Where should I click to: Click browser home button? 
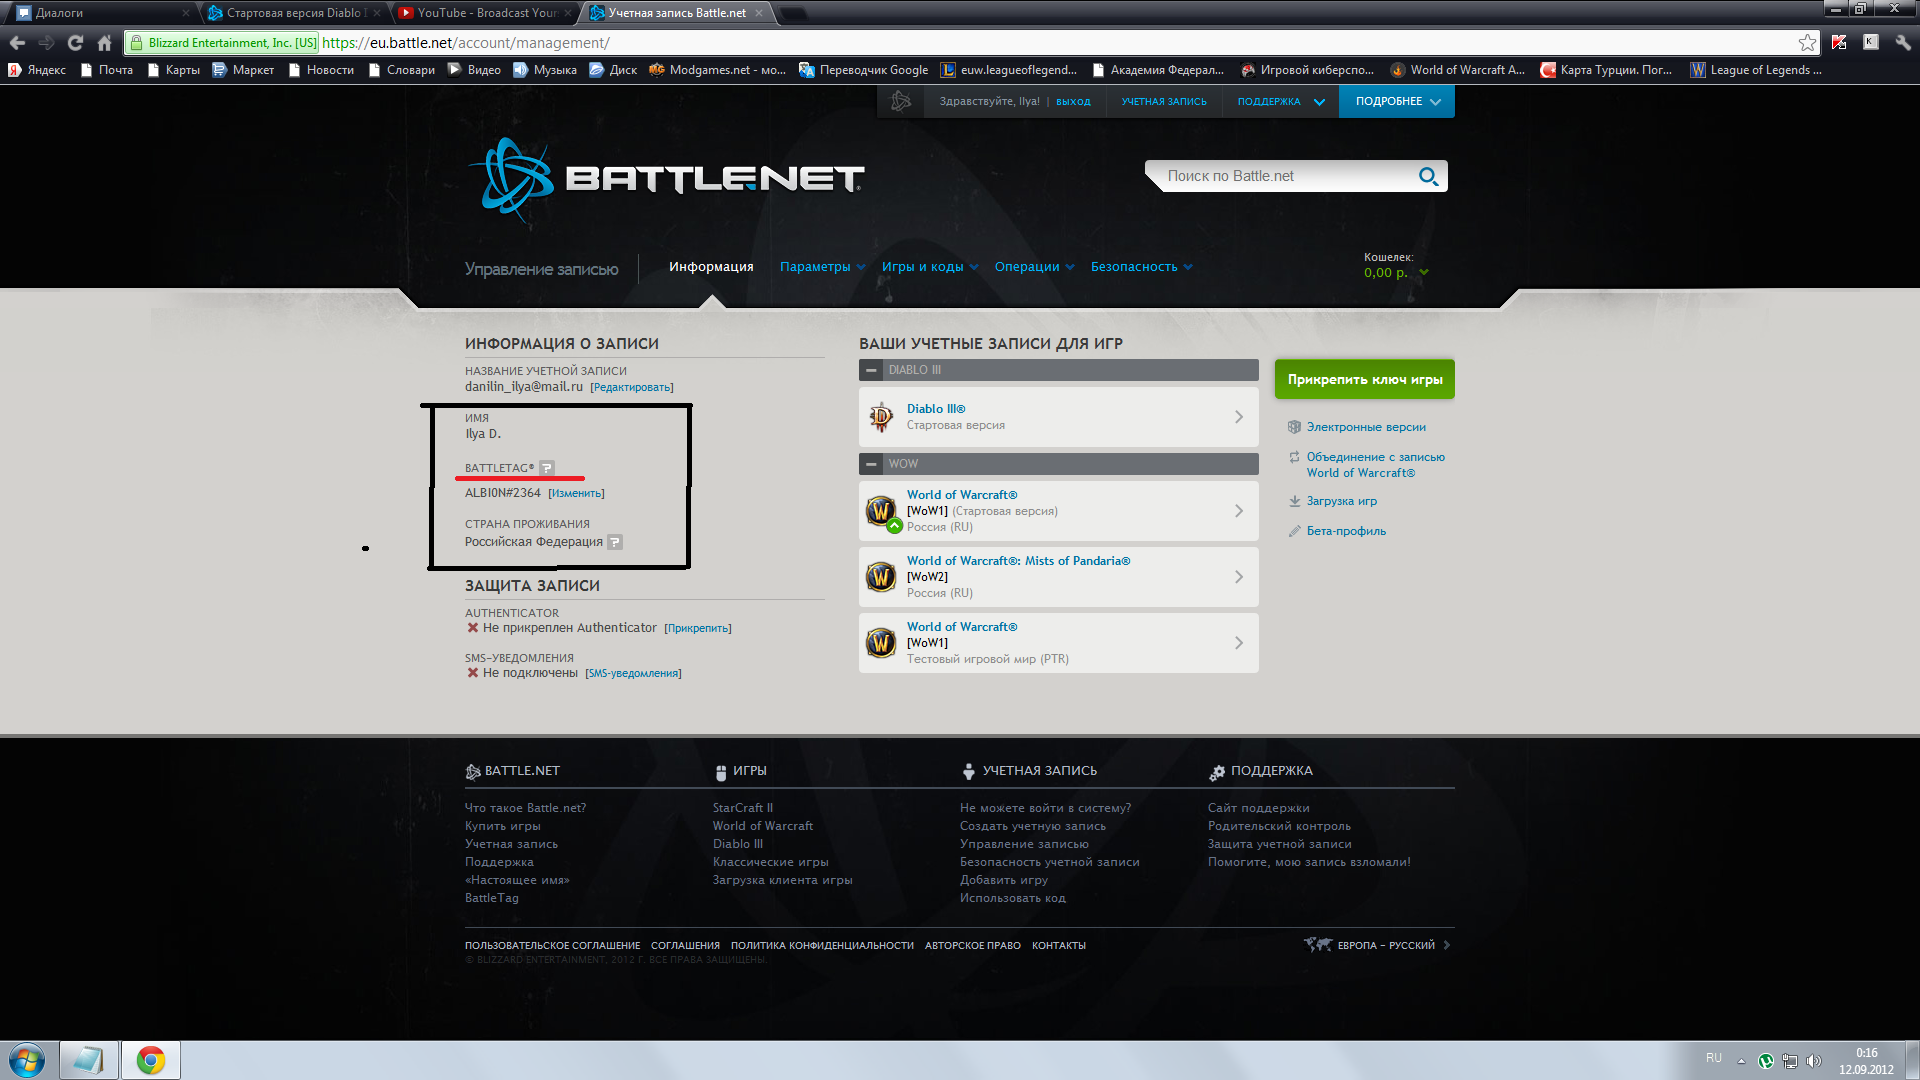point(104,43)
